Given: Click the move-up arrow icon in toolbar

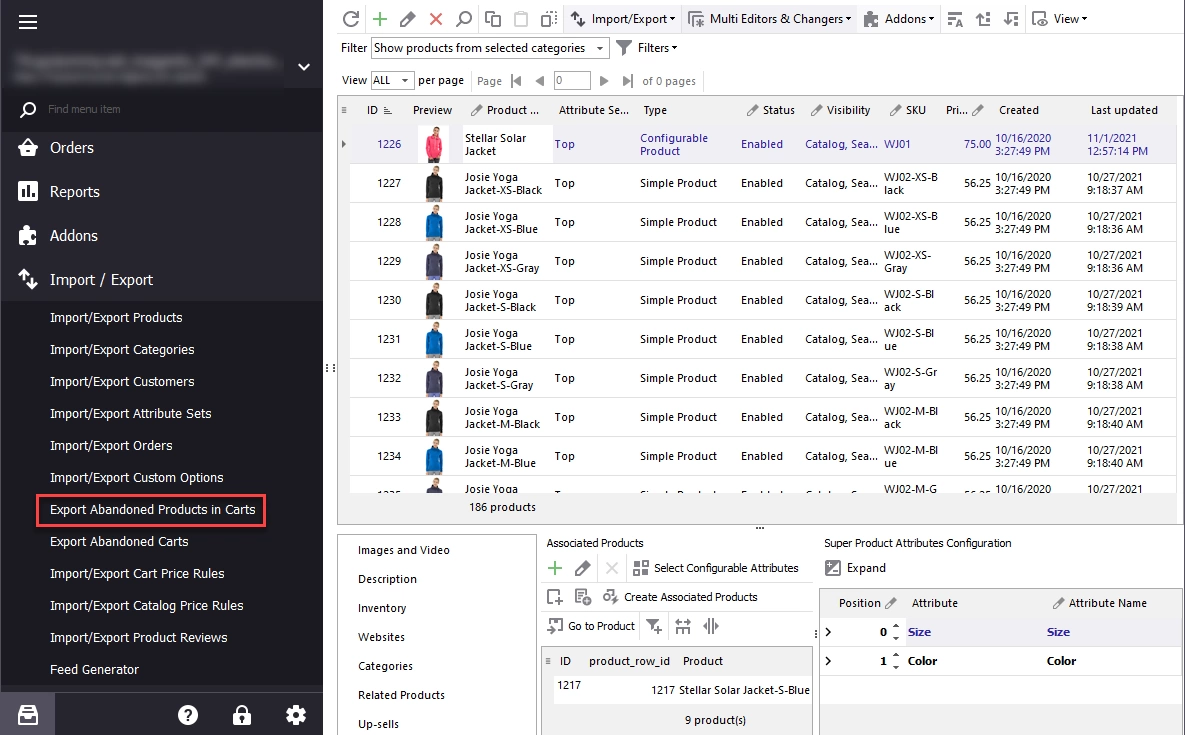Looking at the screenshot, I should (983, 19).
